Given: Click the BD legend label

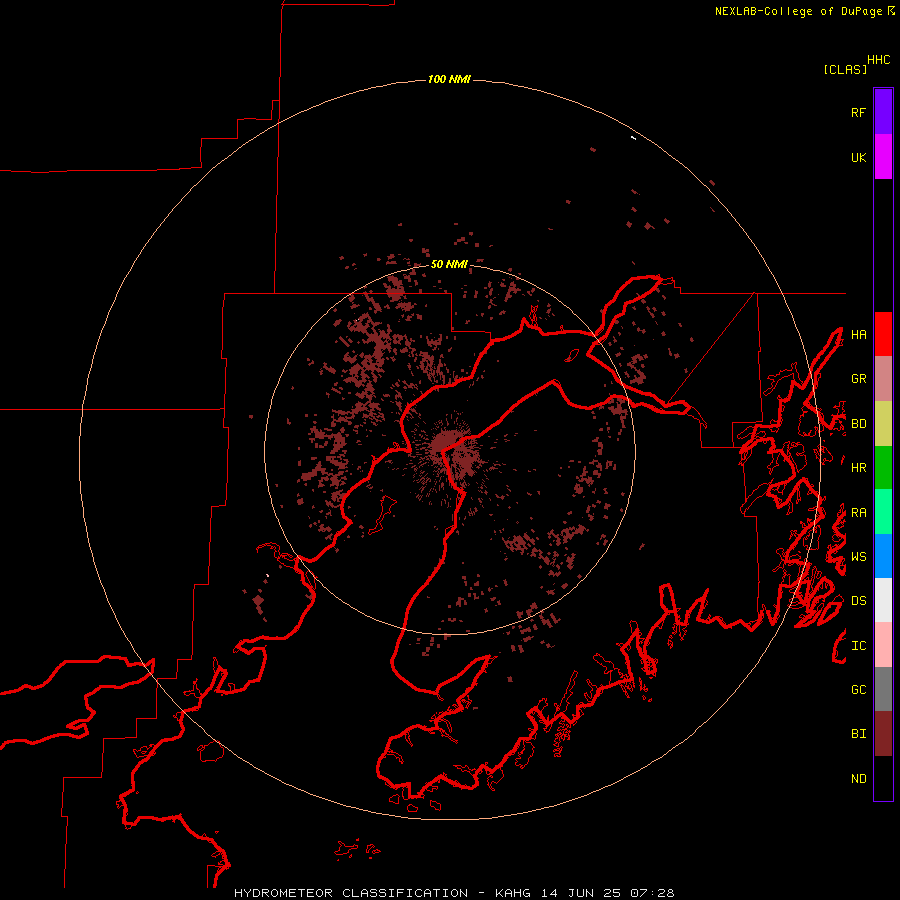Looking at the screenshot, I should (x=858, y=424).
